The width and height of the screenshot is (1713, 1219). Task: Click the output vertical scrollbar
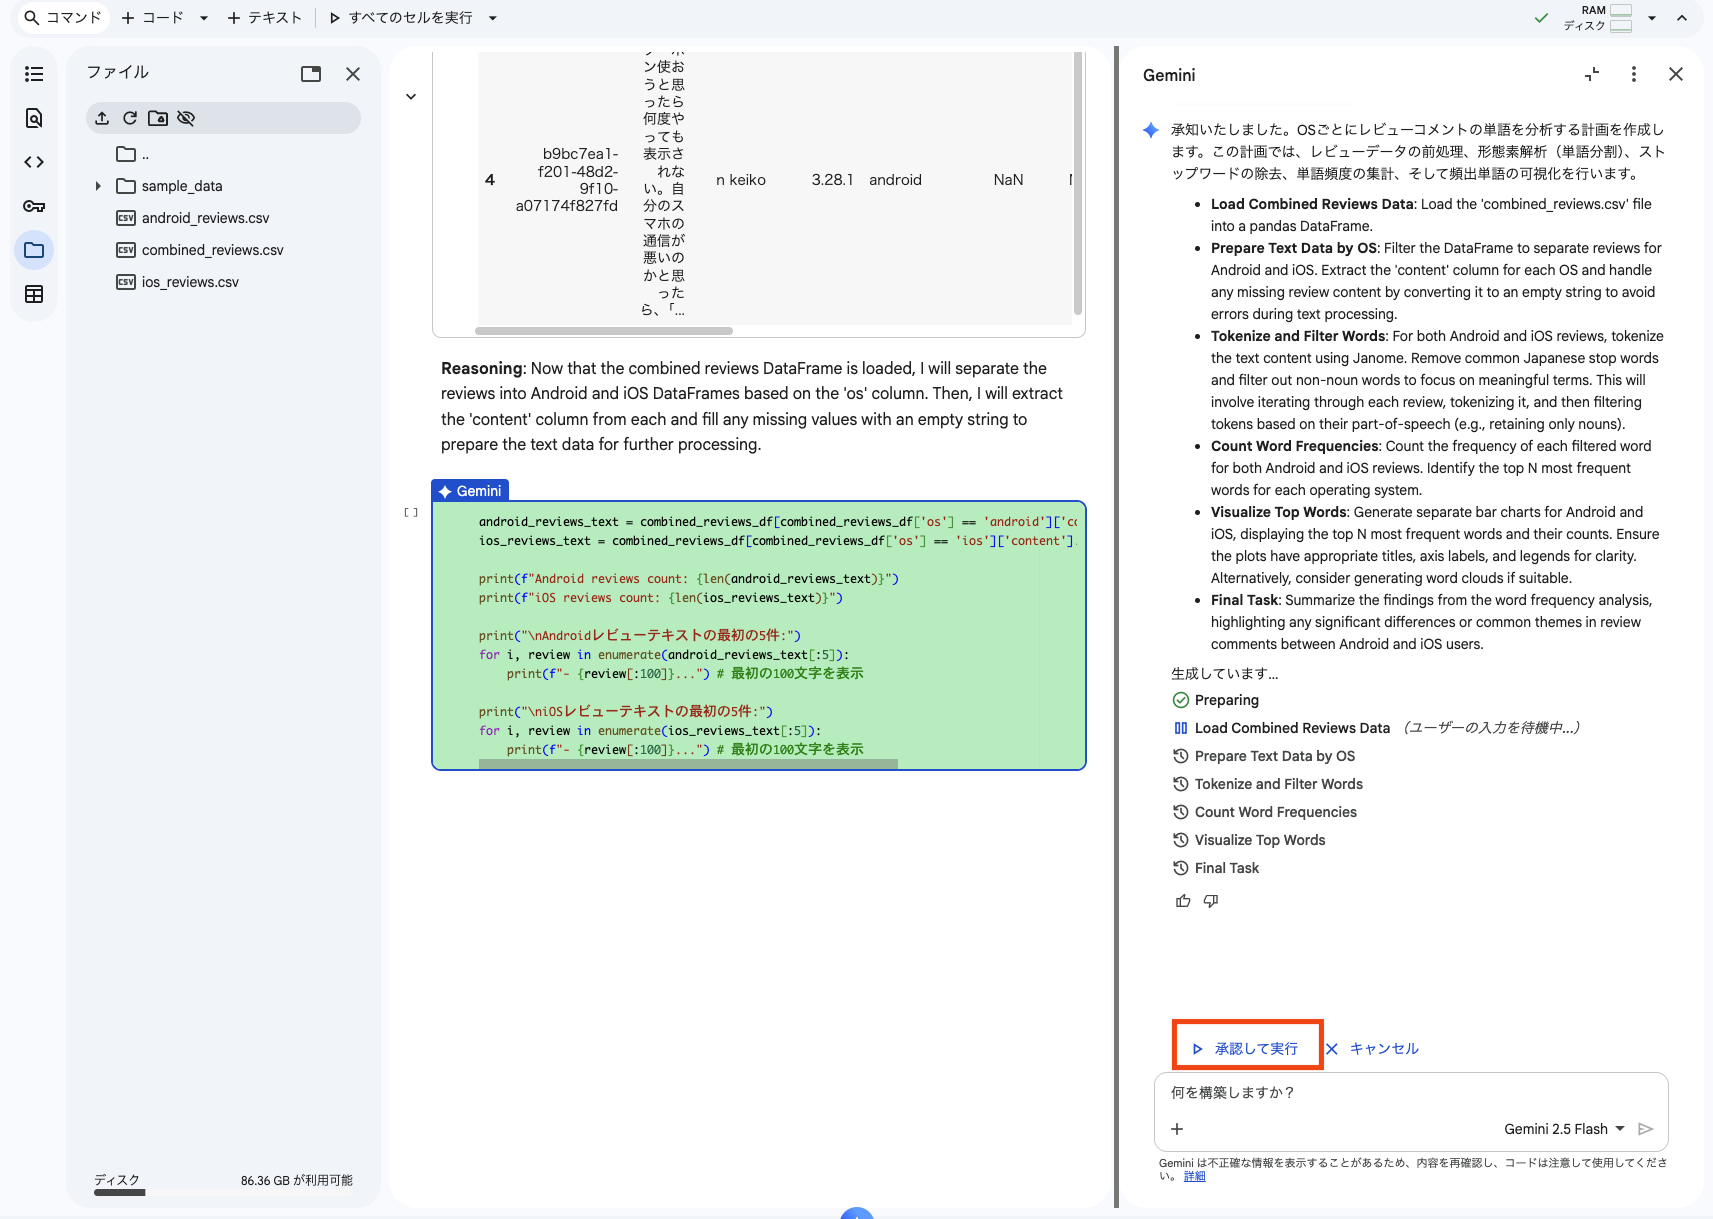pos(1077,183)
